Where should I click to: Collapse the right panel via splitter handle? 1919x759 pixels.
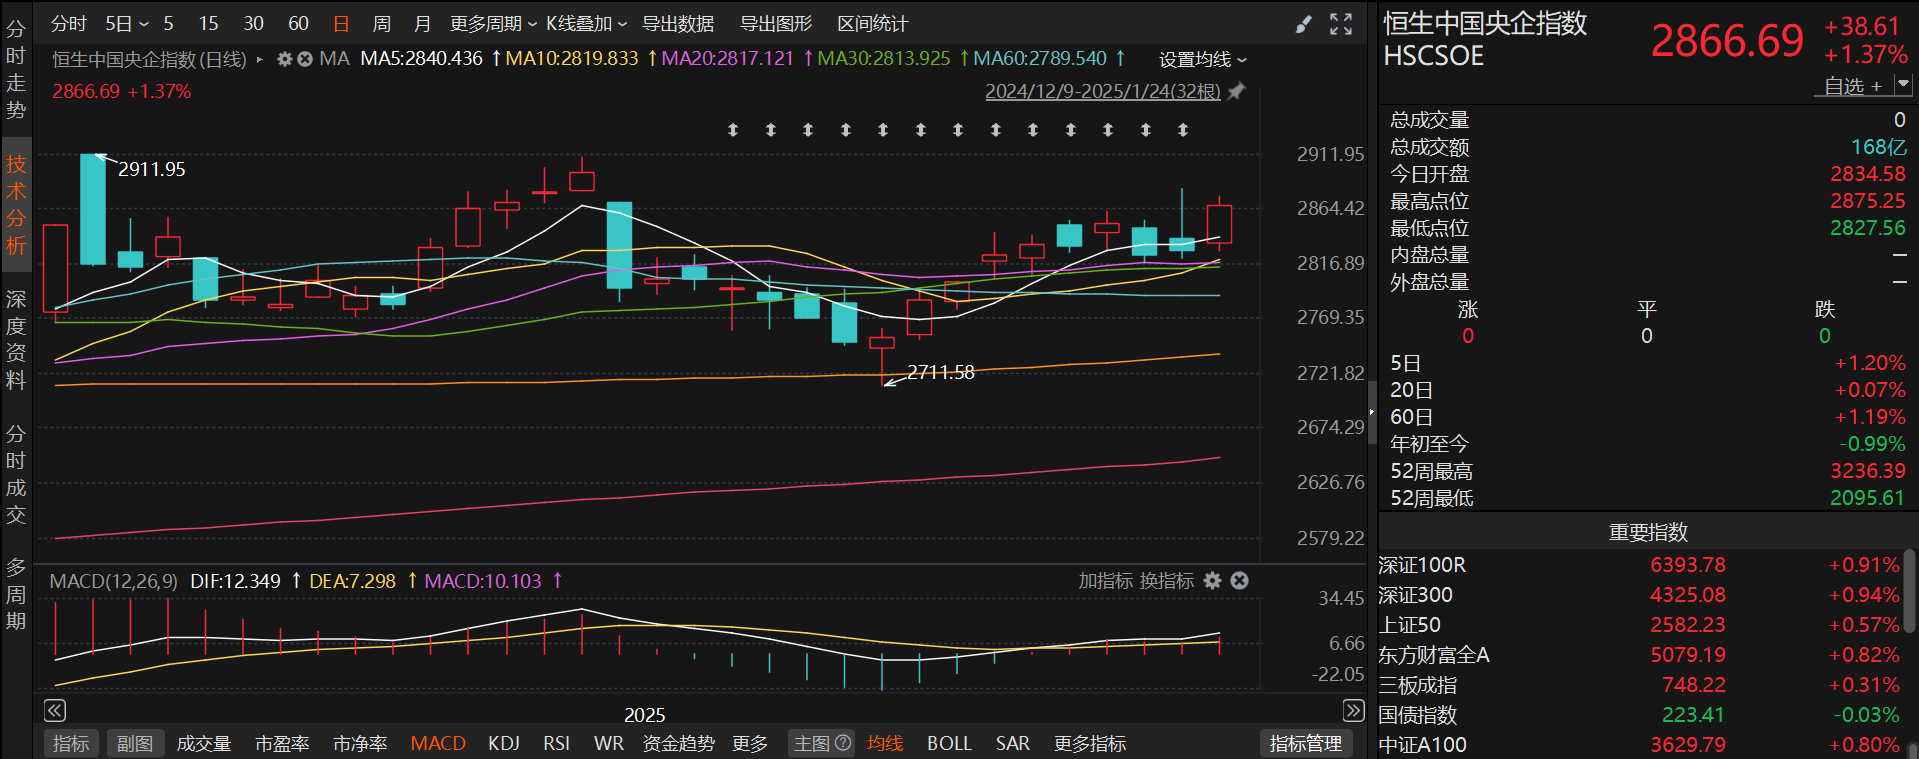coord(1372,412)
